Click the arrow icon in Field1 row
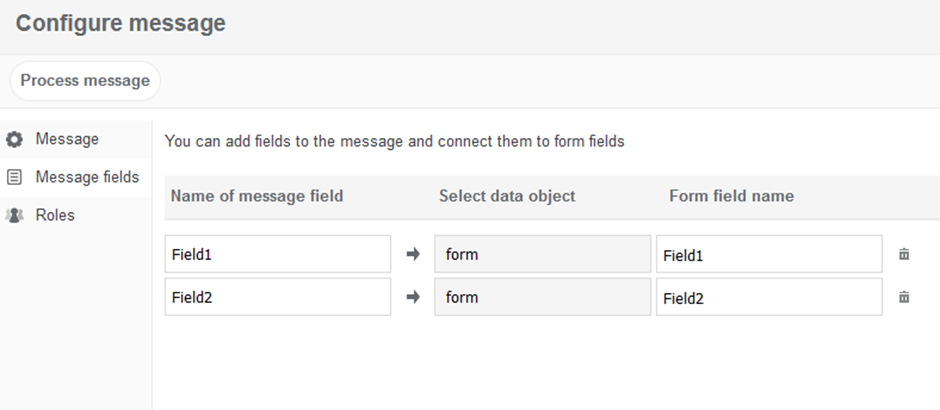The height and width of the screenshot is (410, 940). 413,254
